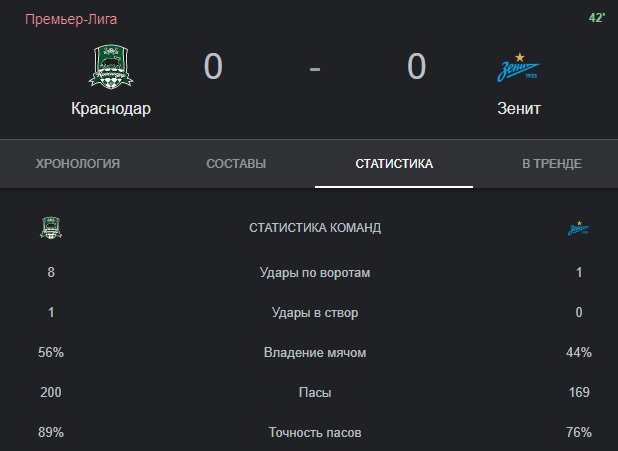Click the Зенит team name
Screen dimensions: 618x451
point(519,108)
